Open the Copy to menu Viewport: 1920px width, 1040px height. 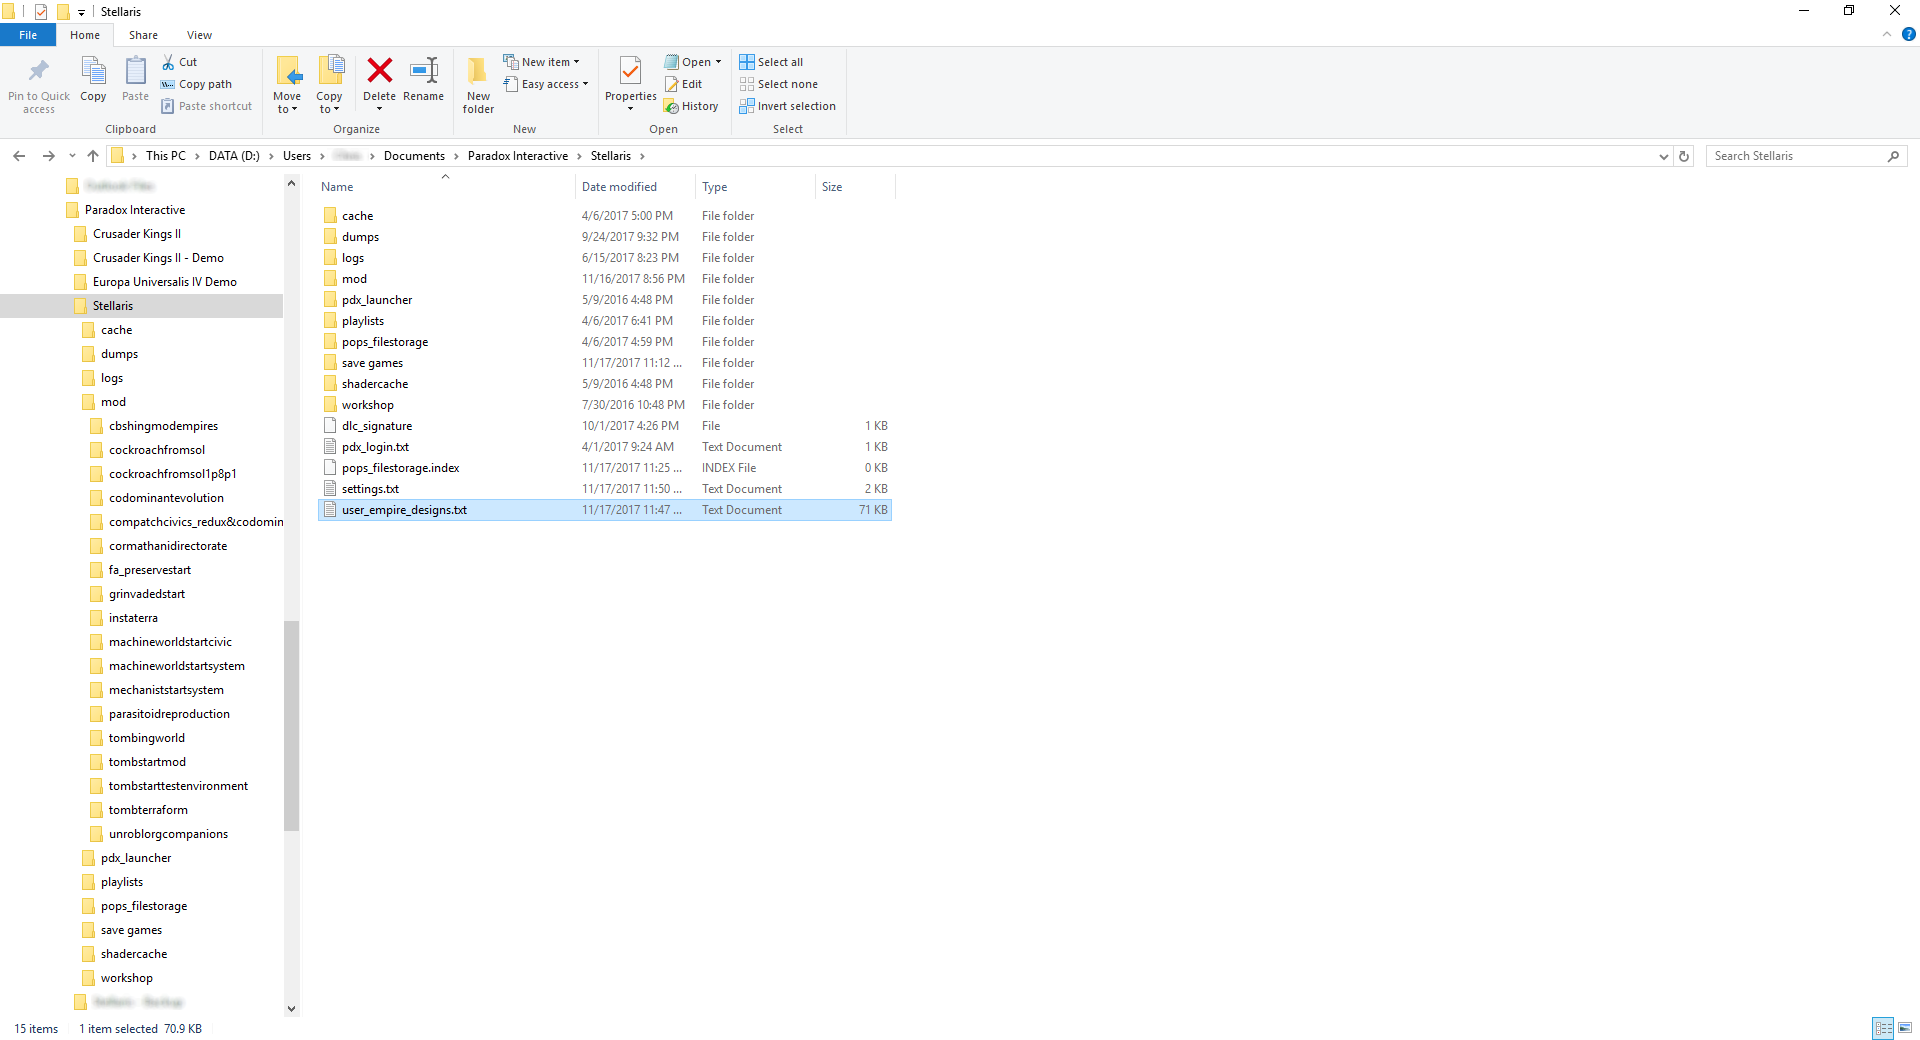tap(329, 85)
